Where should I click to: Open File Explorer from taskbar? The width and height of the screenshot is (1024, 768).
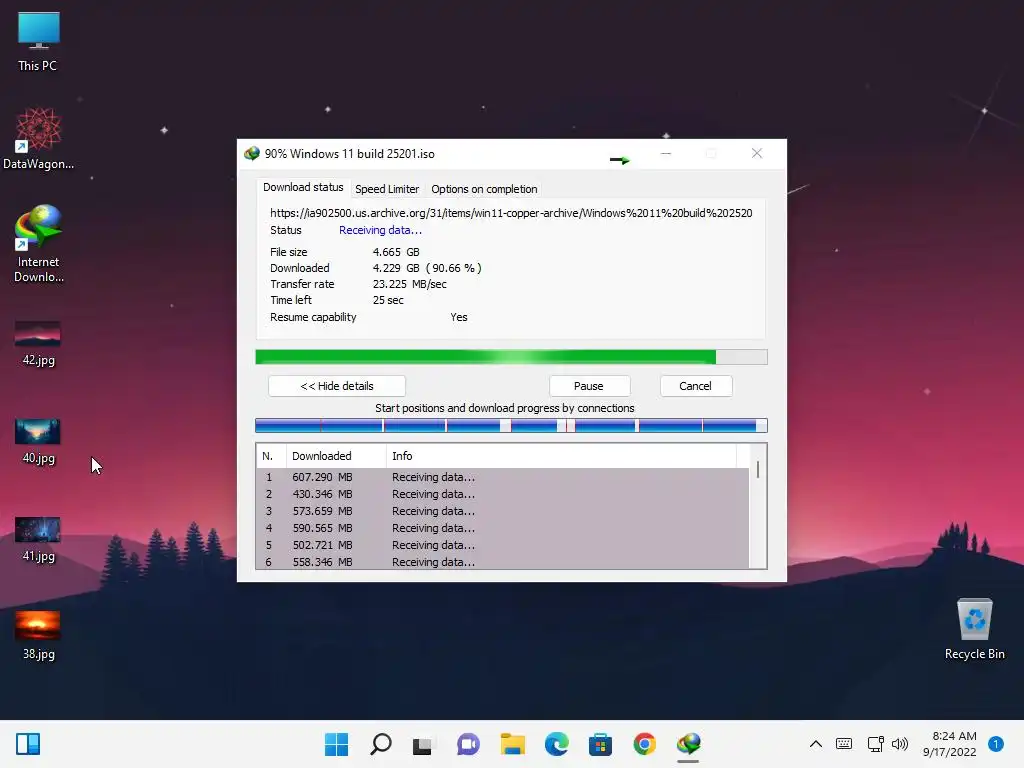click(513, 744)
